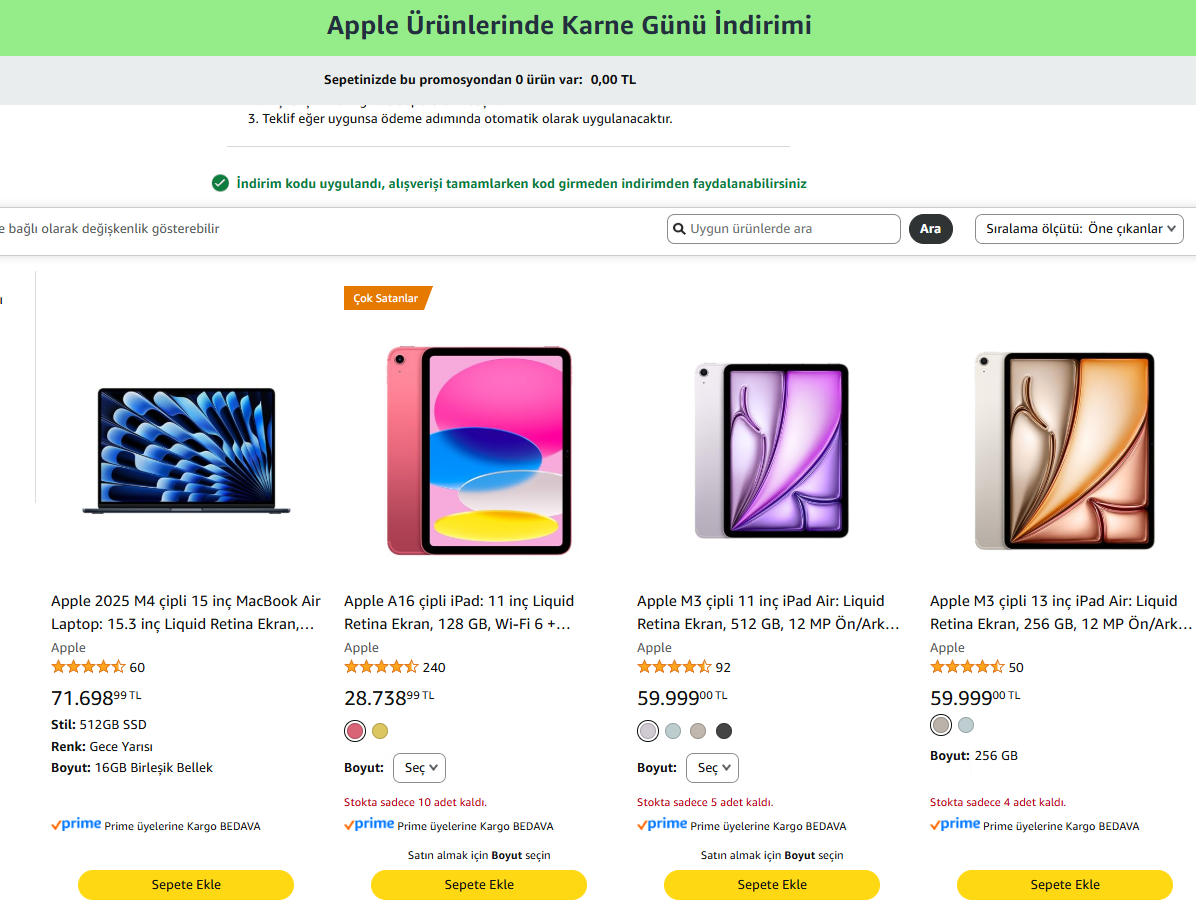Viewport: 1196px width, 908px height.
Task: Click the Prime logo under the MacBook Air
Action: (x=76, y=825)
